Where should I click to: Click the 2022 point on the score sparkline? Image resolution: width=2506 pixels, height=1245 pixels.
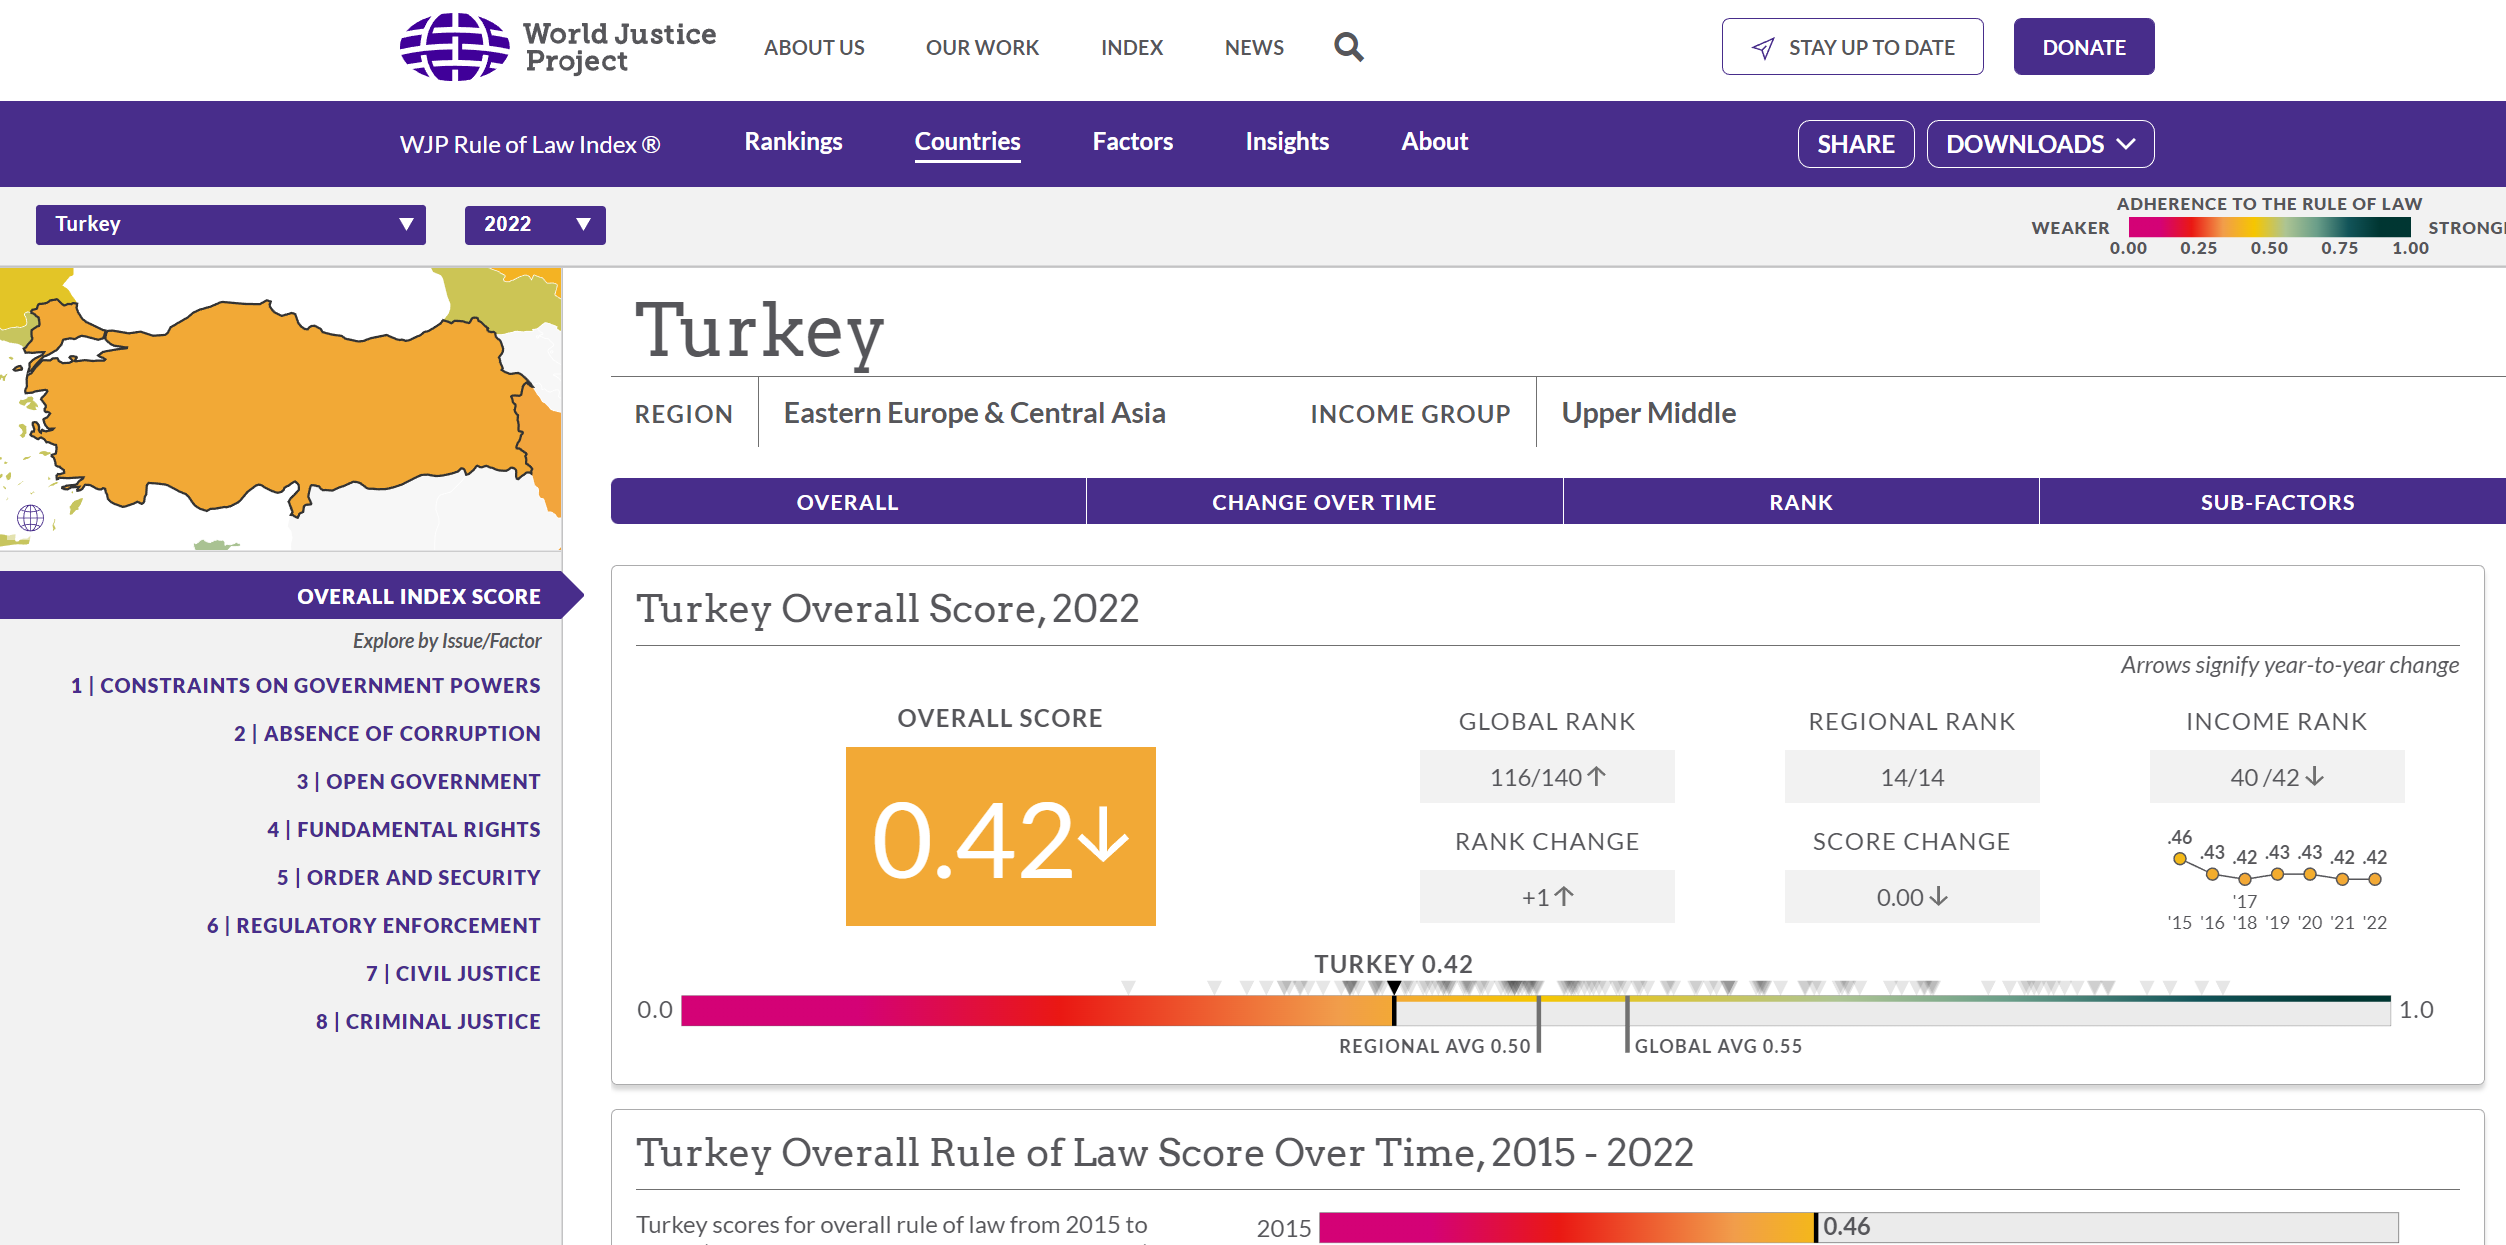[2374, 879]
